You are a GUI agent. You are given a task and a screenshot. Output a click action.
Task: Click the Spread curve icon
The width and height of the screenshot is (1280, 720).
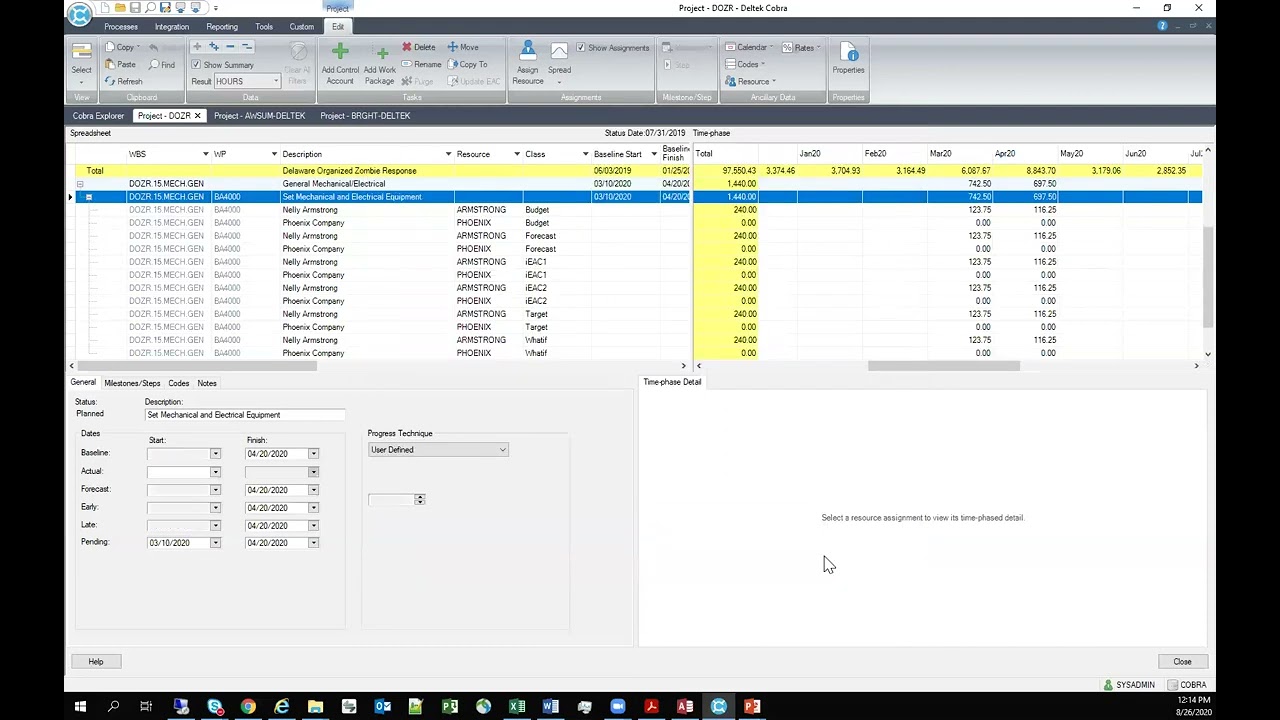click(559, 52)
